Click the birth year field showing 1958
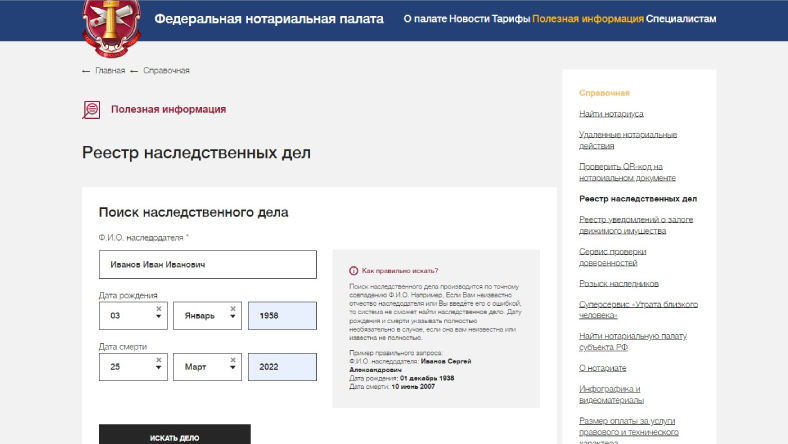 click(281, 315)
